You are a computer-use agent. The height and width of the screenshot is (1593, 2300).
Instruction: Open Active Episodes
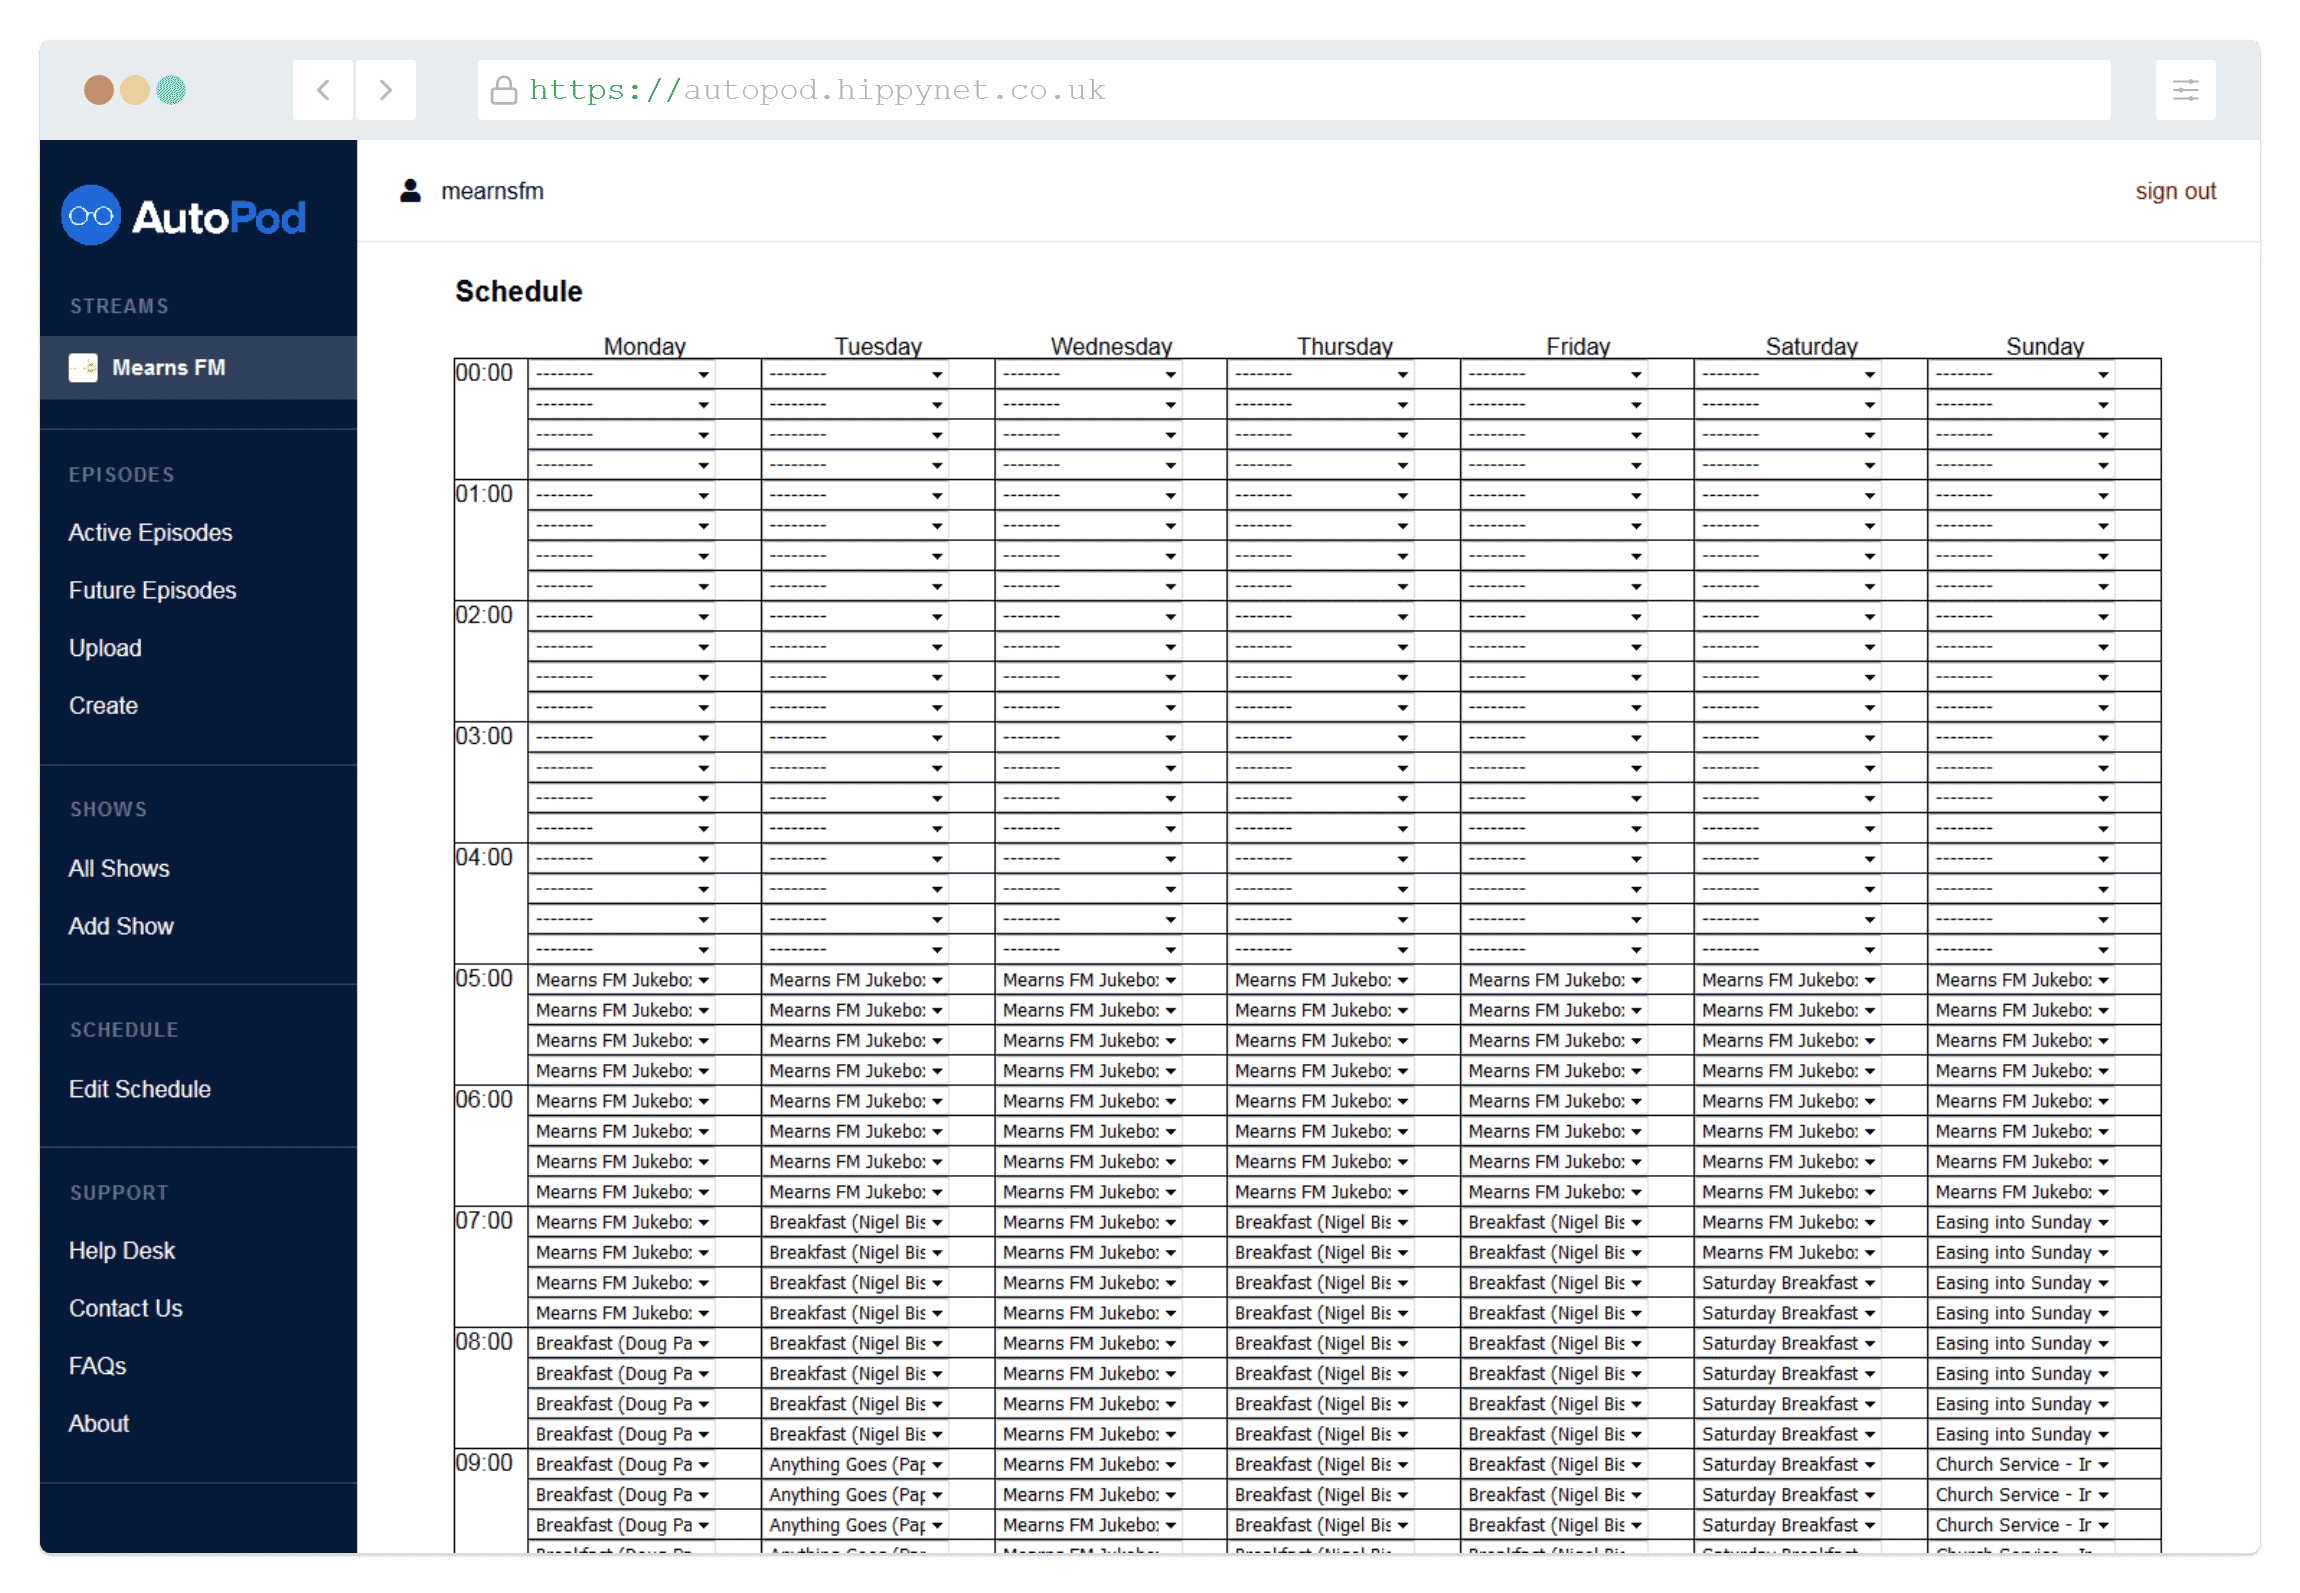[x=150, y=532]
